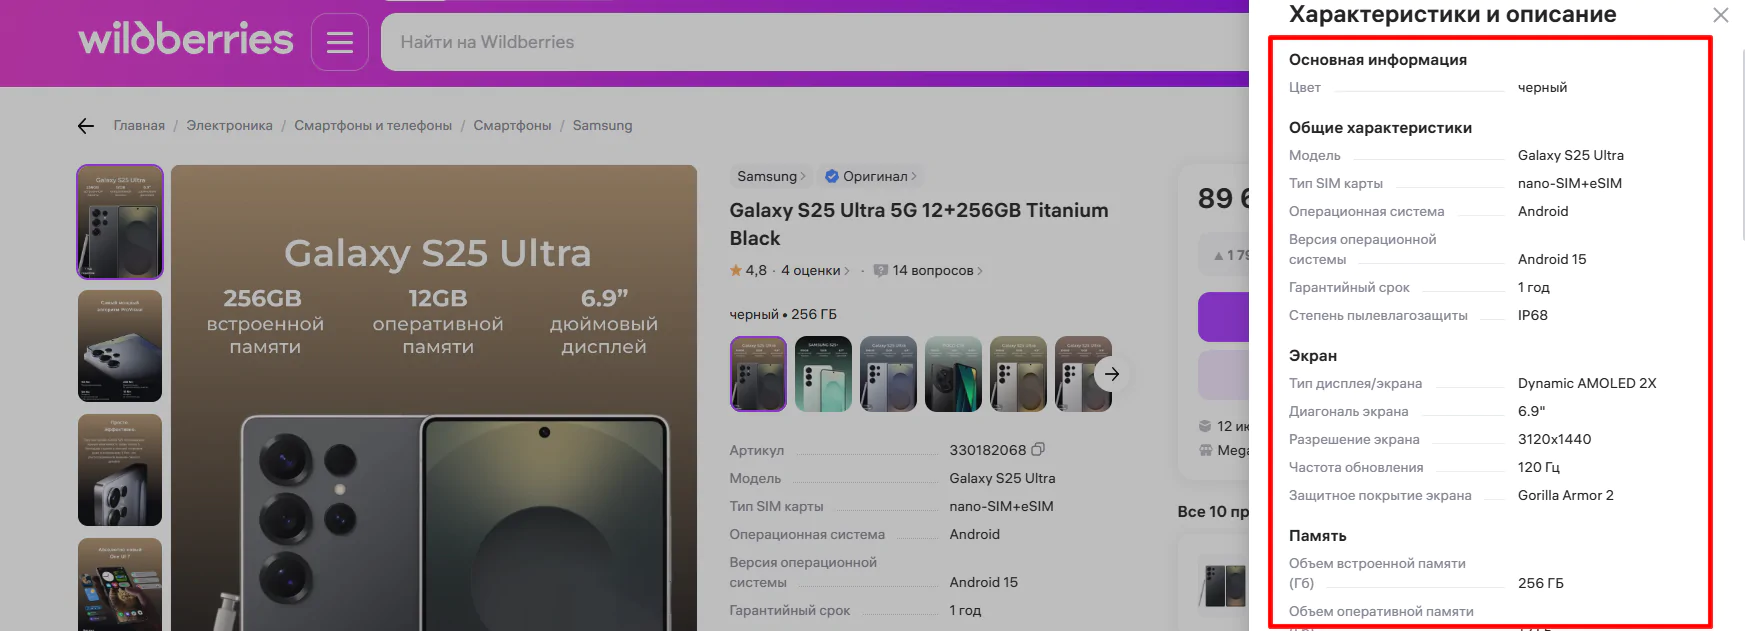The height and width of the screenshot is (631, 1745).
Task: Click the main Galaxy S25 Ultra product image
Action: [434, 398]
